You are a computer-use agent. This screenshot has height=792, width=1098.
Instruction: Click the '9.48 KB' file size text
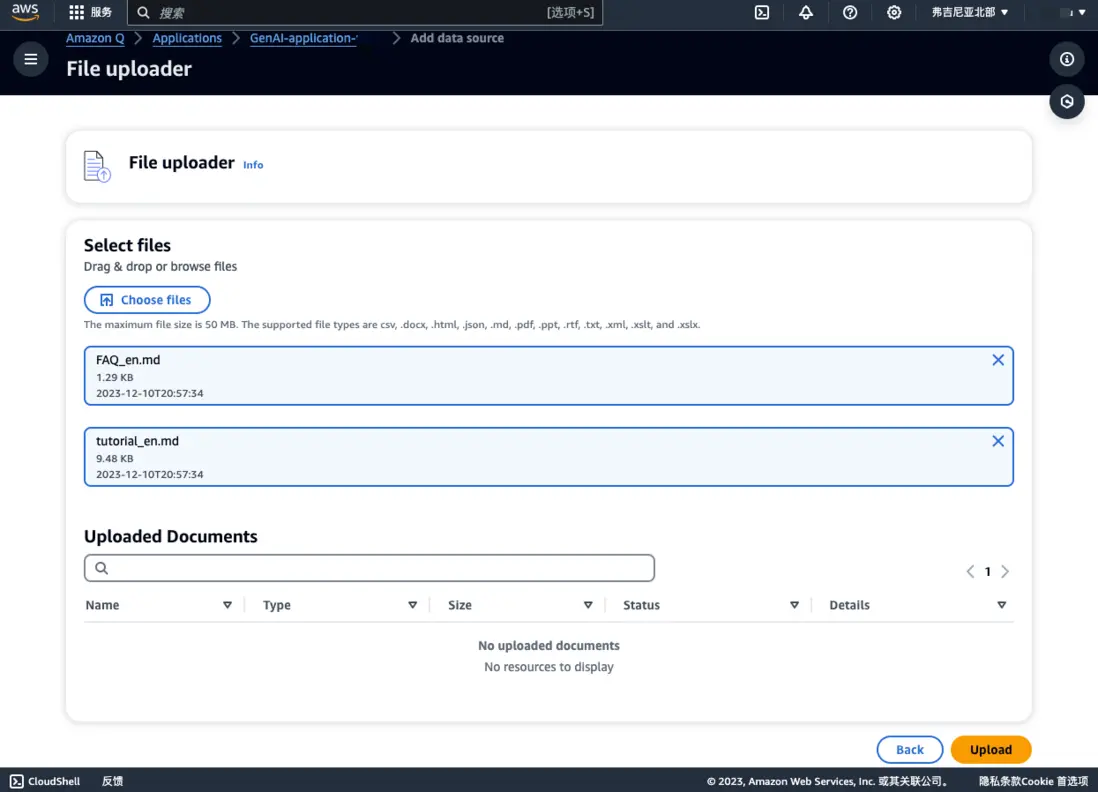pos(115,459)
